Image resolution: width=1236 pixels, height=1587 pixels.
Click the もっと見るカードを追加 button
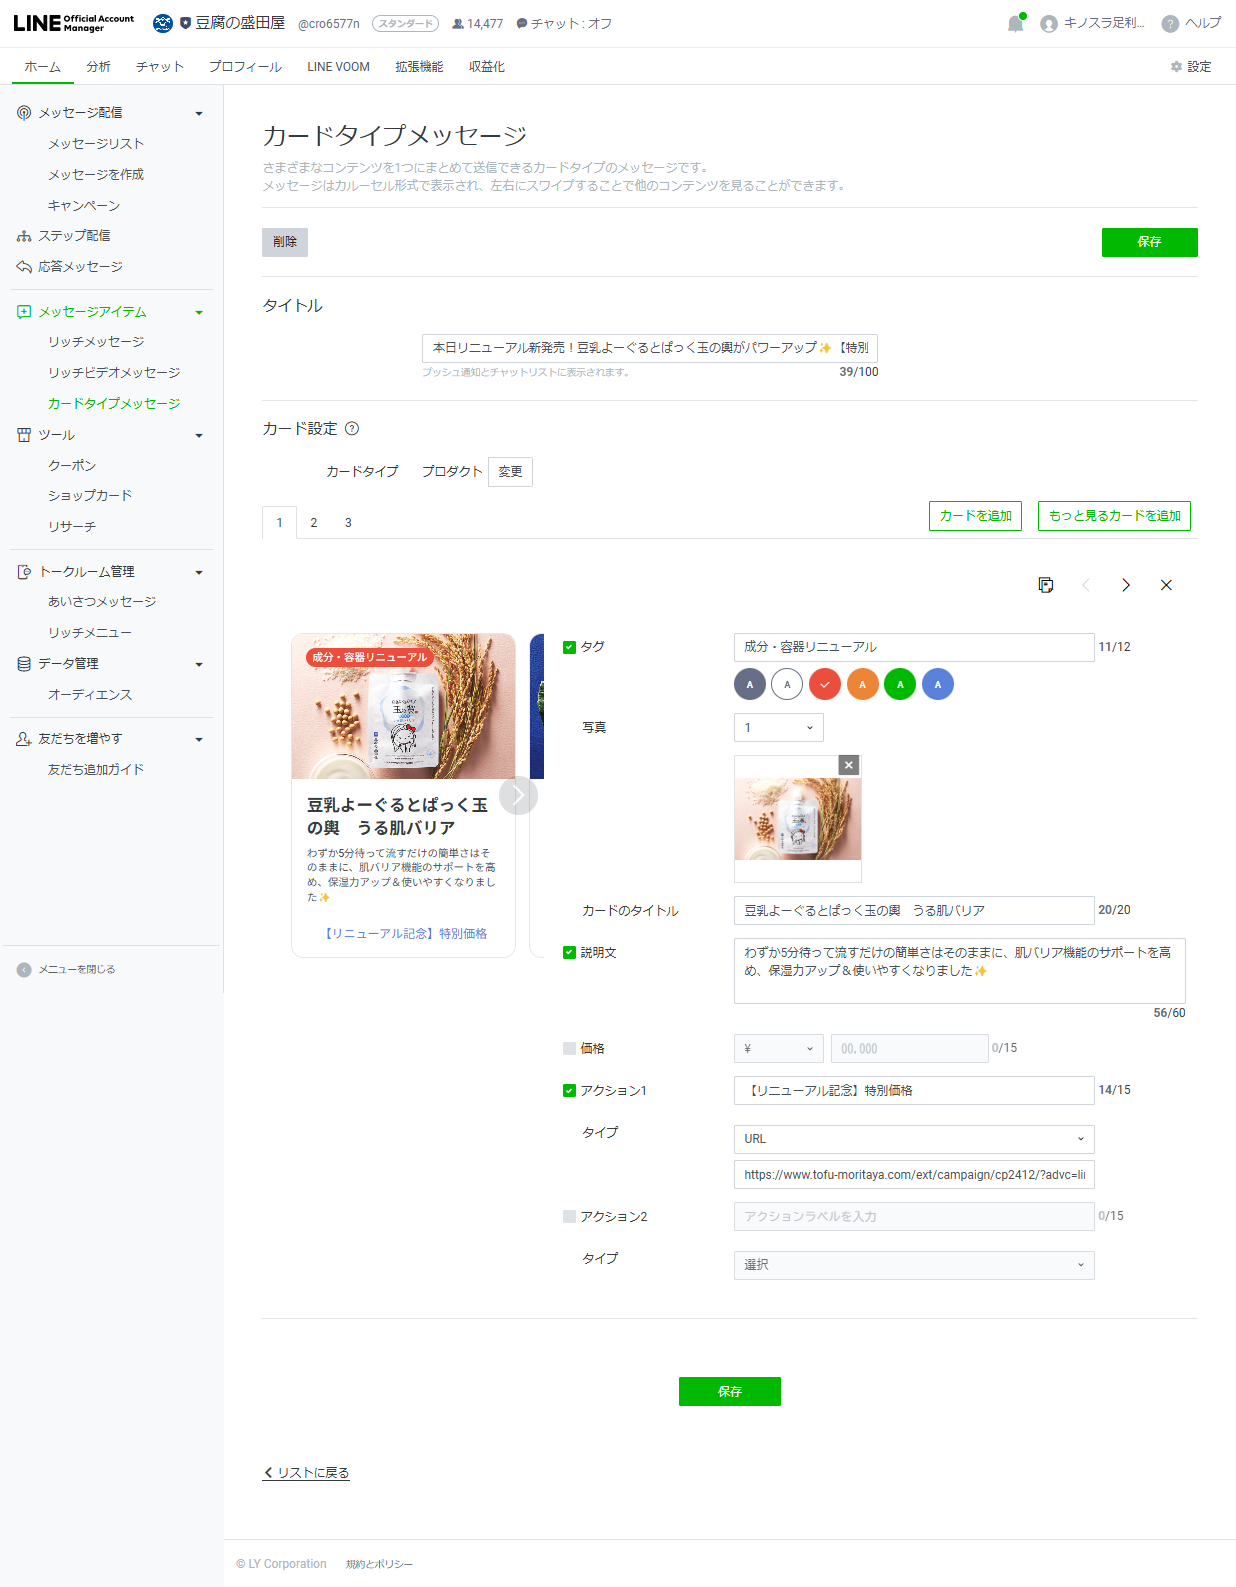[1114, 516]
